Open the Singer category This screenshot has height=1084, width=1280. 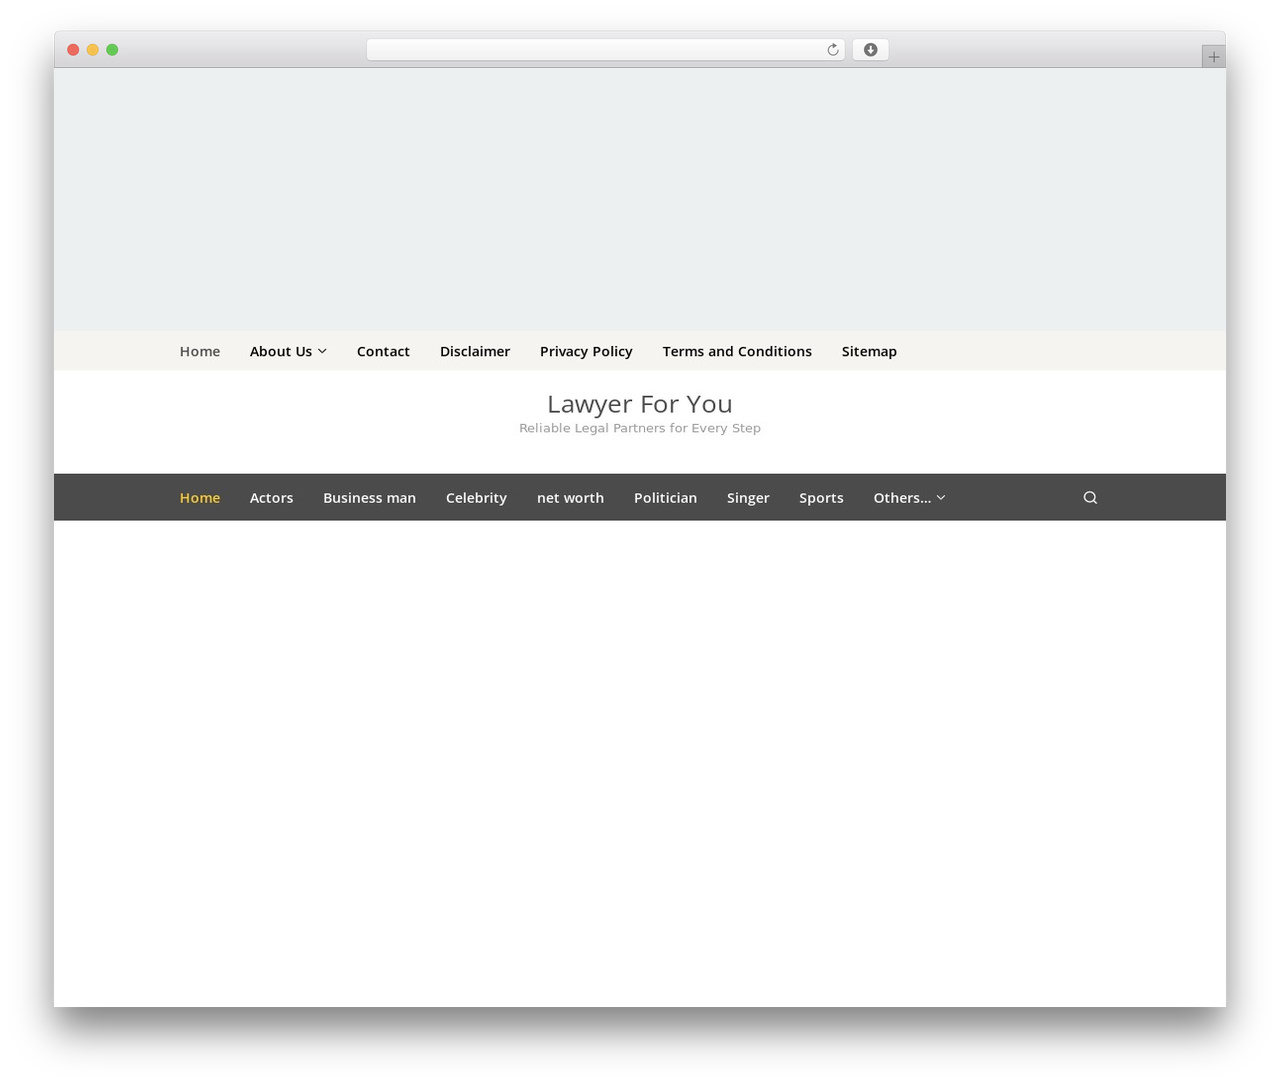[748, 498]
